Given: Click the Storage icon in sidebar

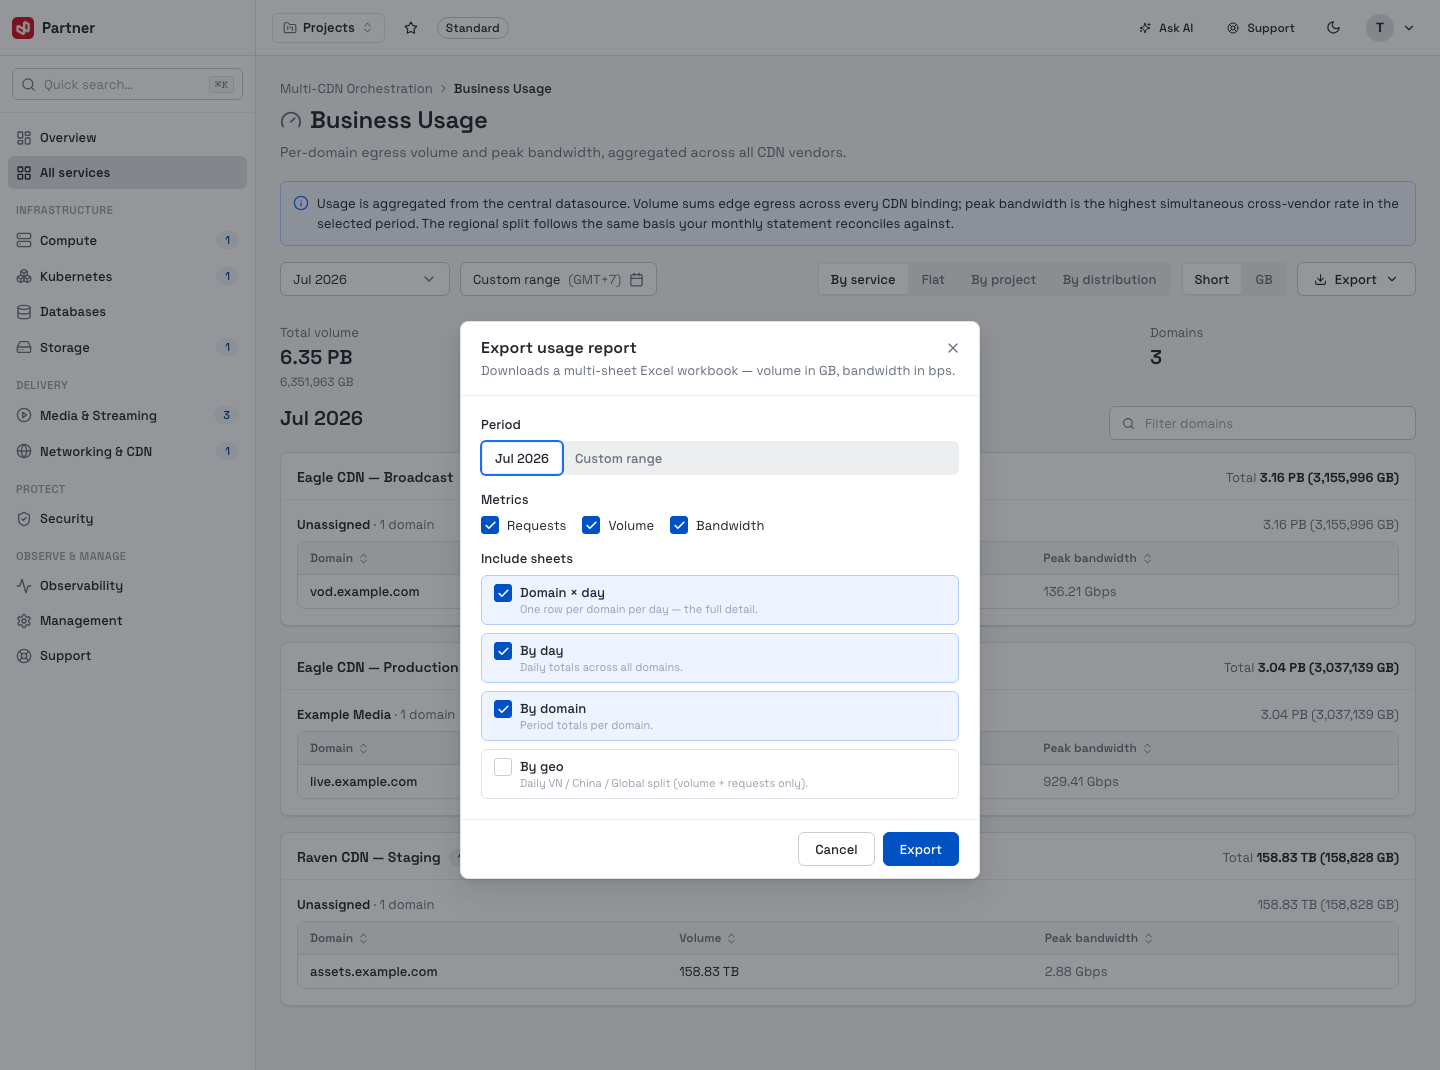Looking at the screenshot, I should 24,348.
